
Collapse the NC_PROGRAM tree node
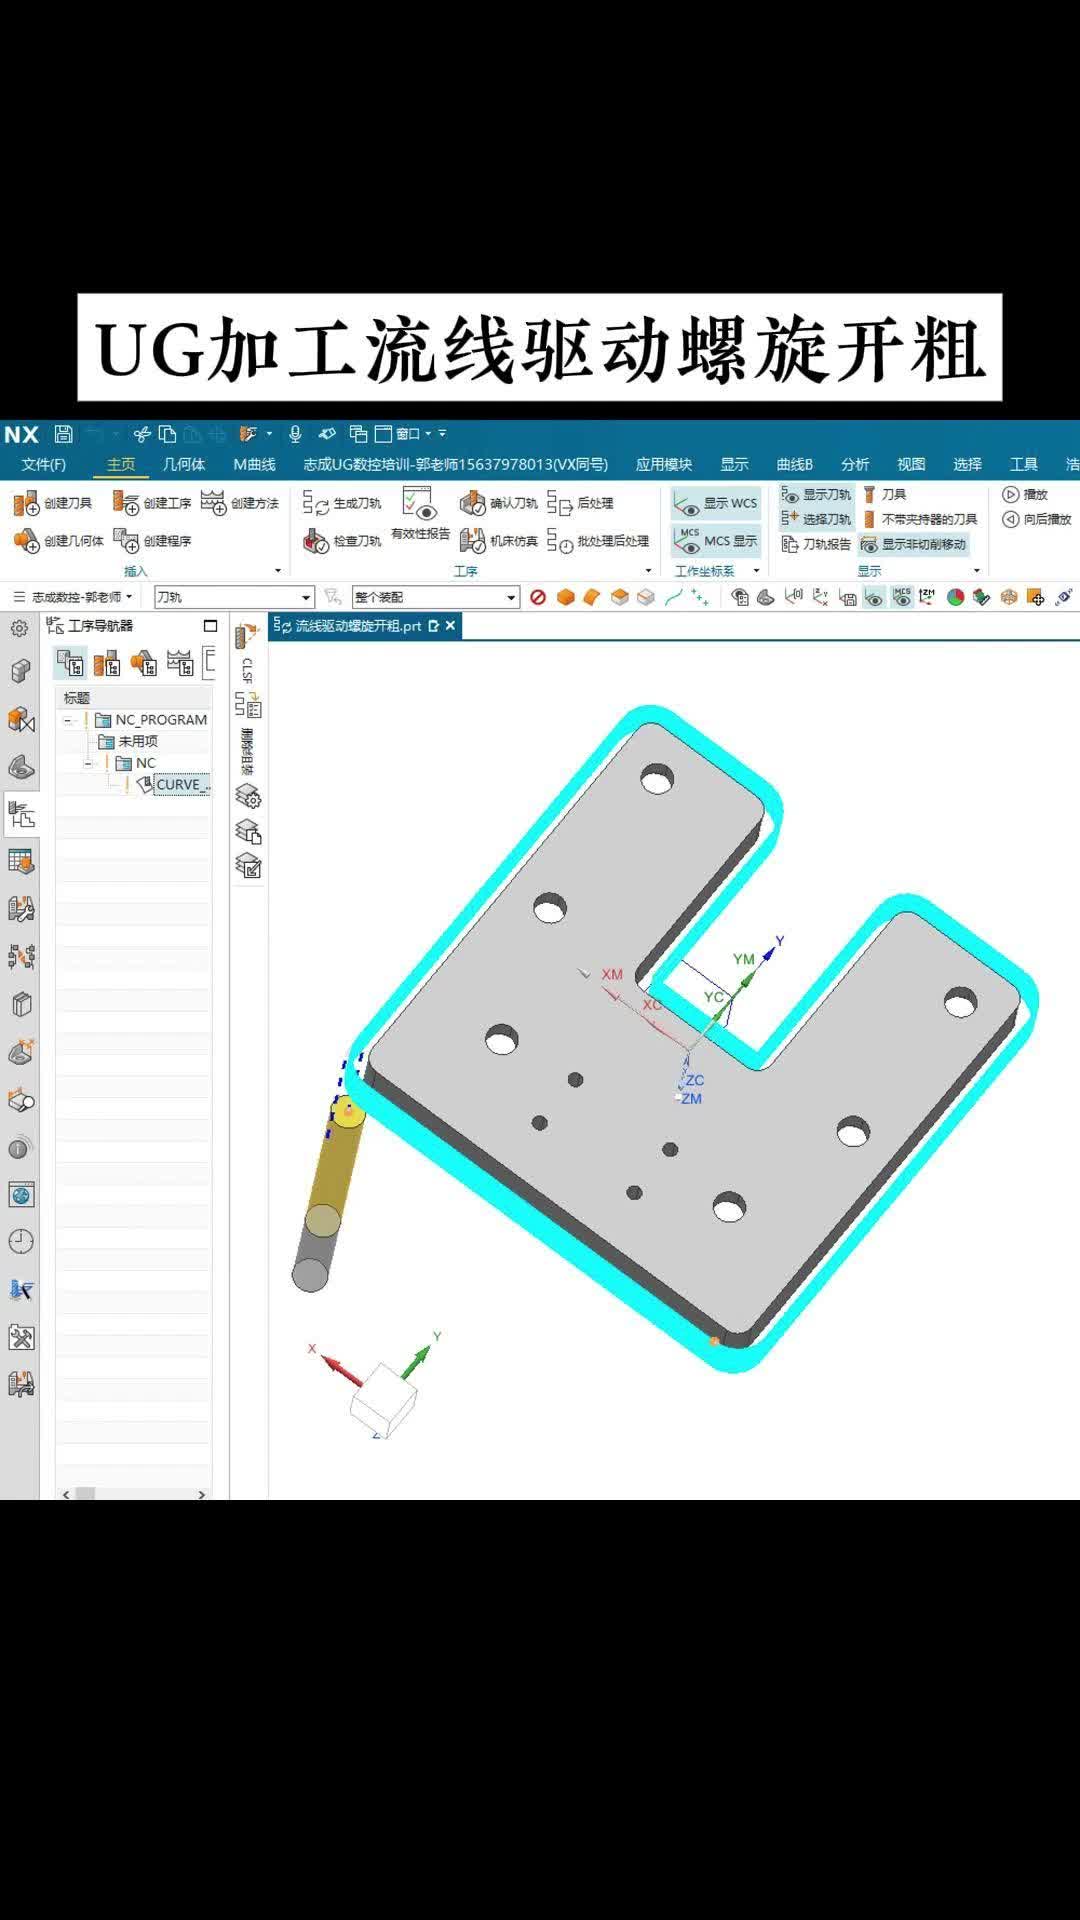[68, 720]
